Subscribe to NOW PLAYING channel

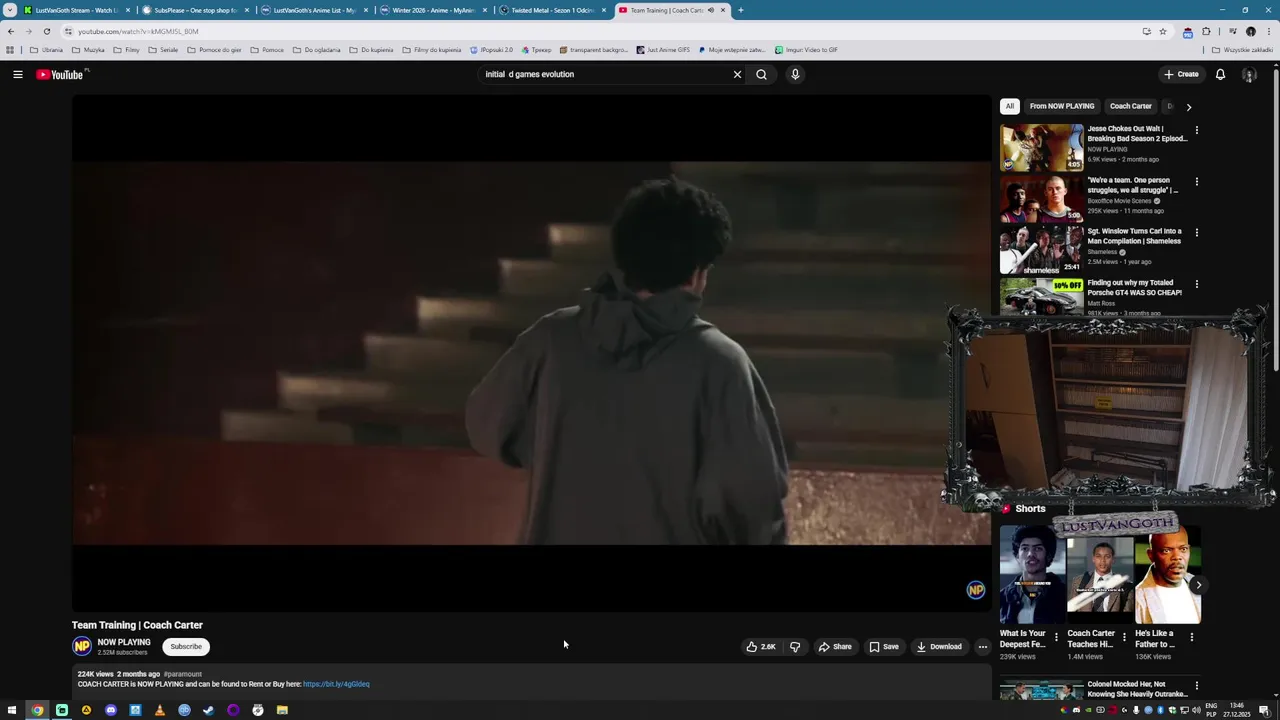(186, 646)
